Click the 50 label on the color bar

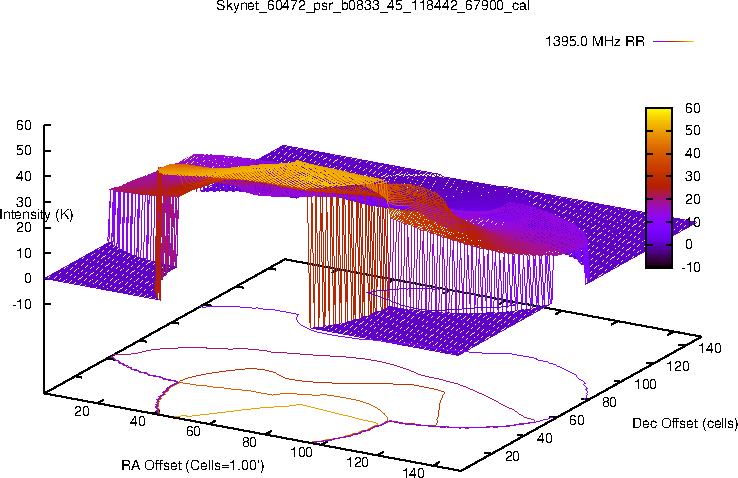693,130
